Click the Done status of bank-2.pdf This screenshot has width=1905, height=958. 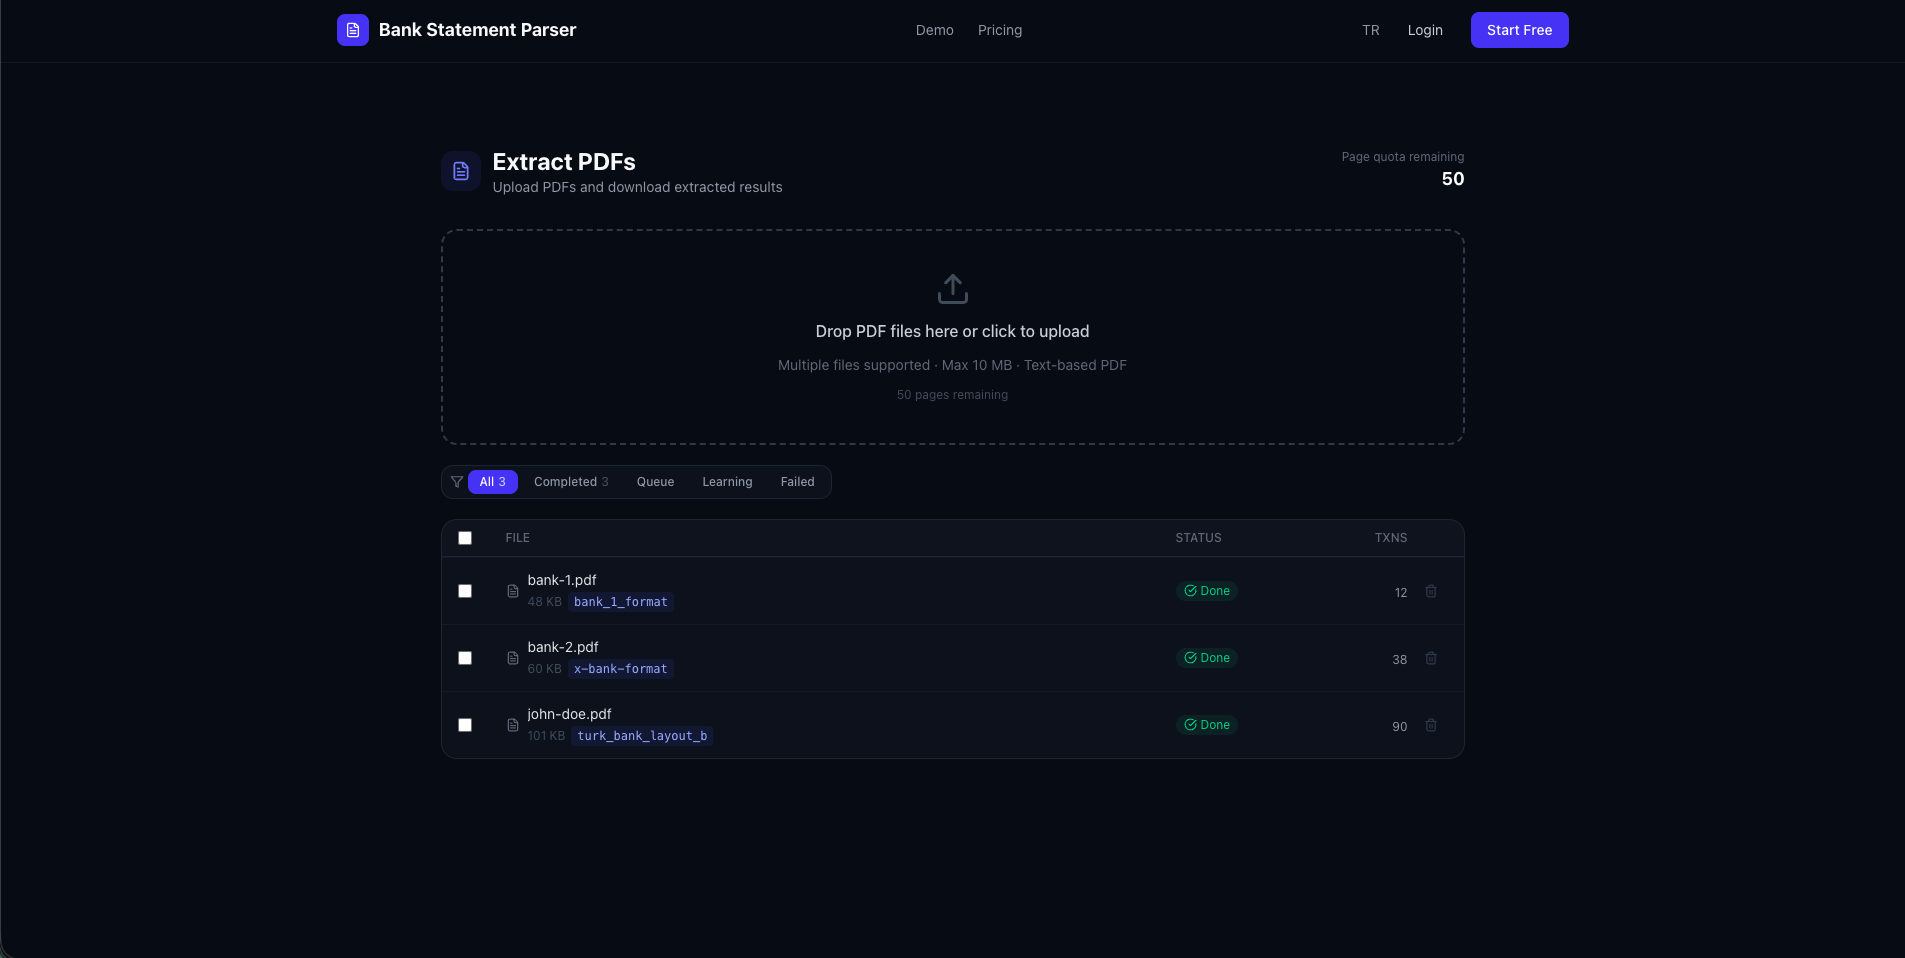point(1207,658)
